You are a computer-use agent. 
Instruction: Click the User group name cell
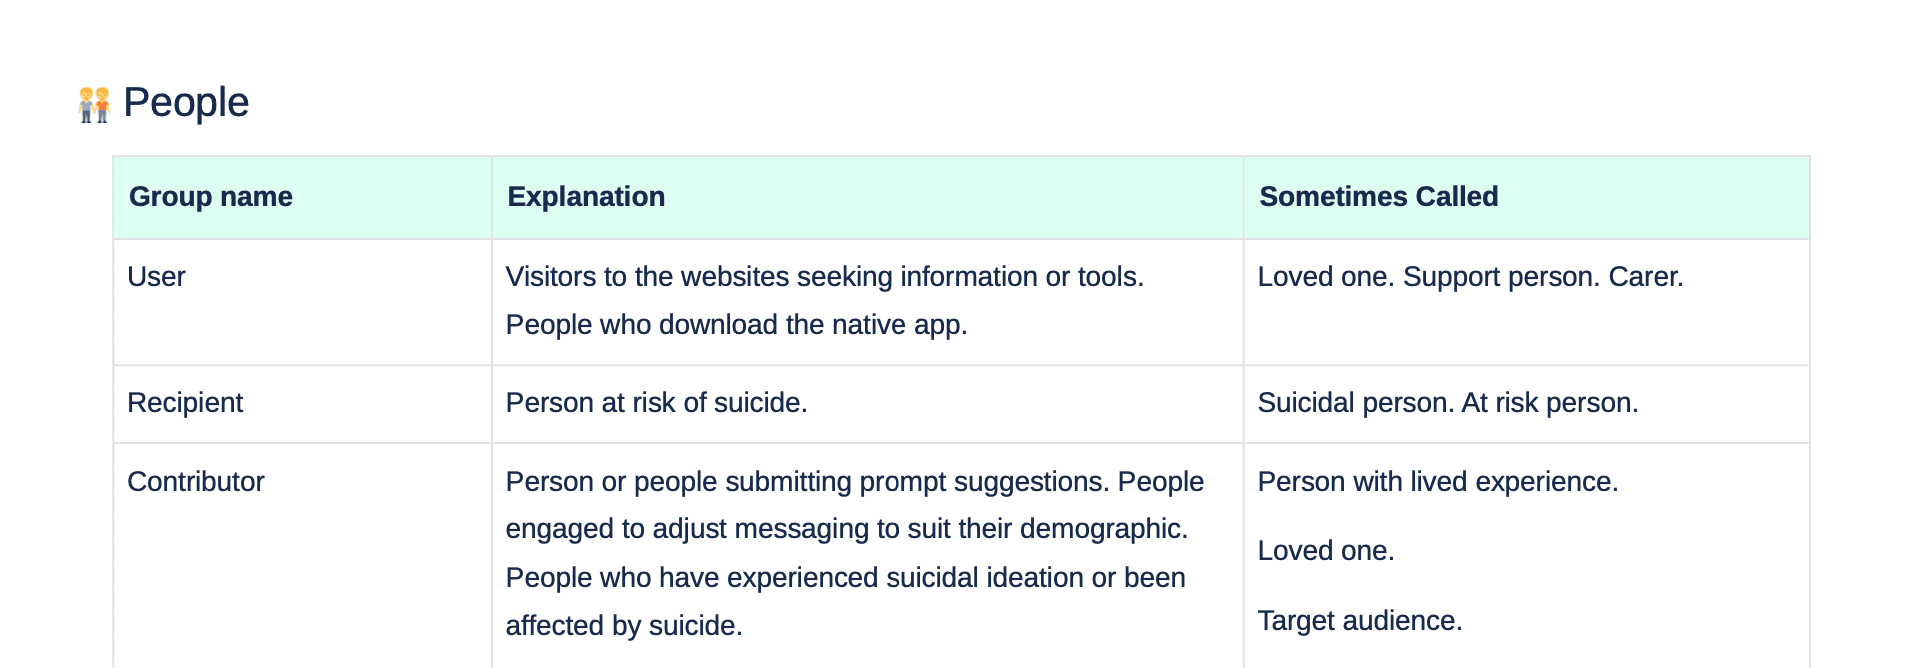302,302
